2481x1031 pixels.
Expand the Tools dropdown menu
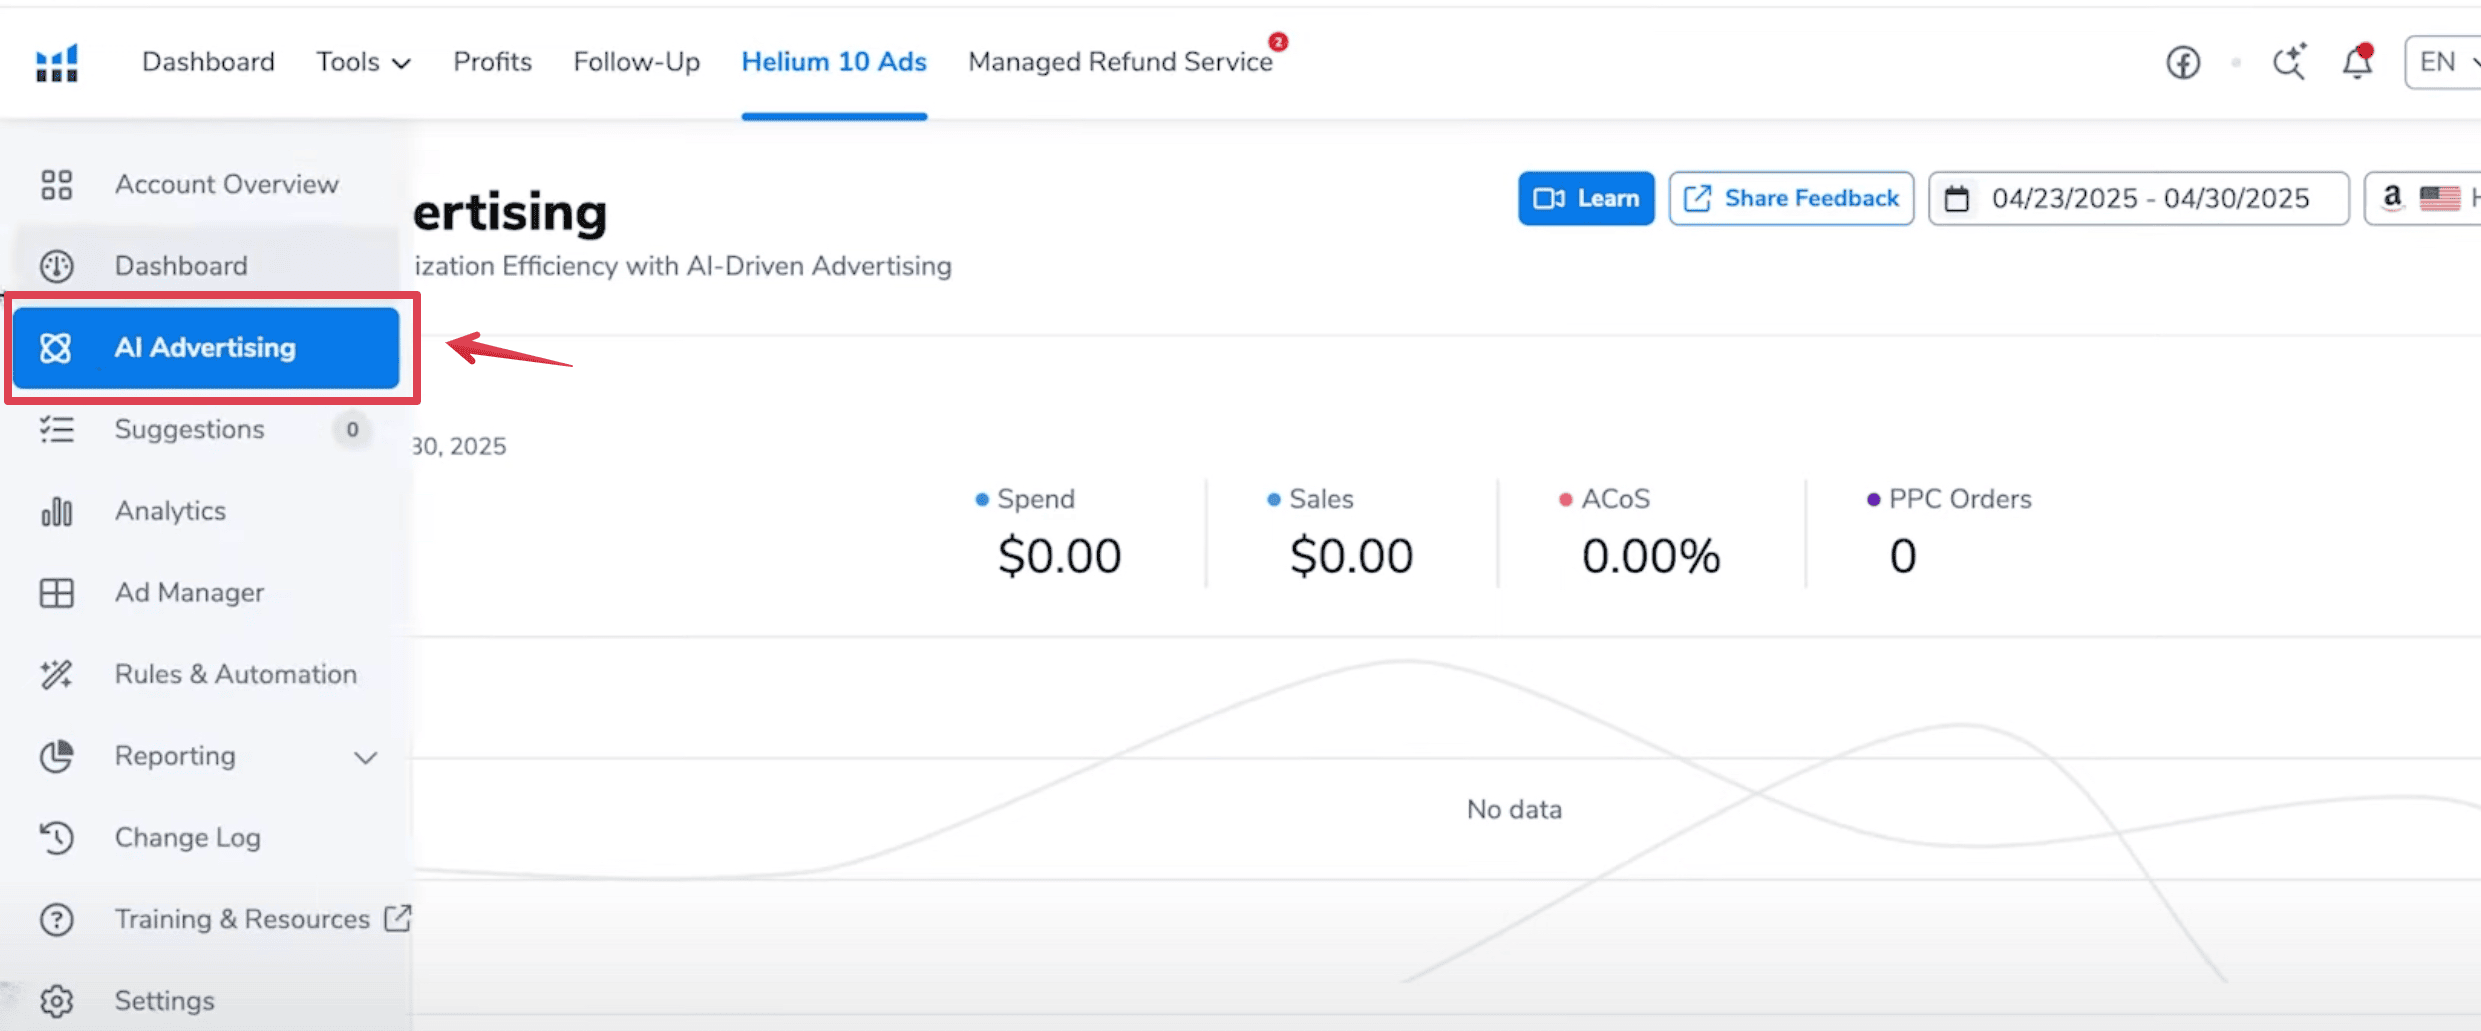click(364, 62)
